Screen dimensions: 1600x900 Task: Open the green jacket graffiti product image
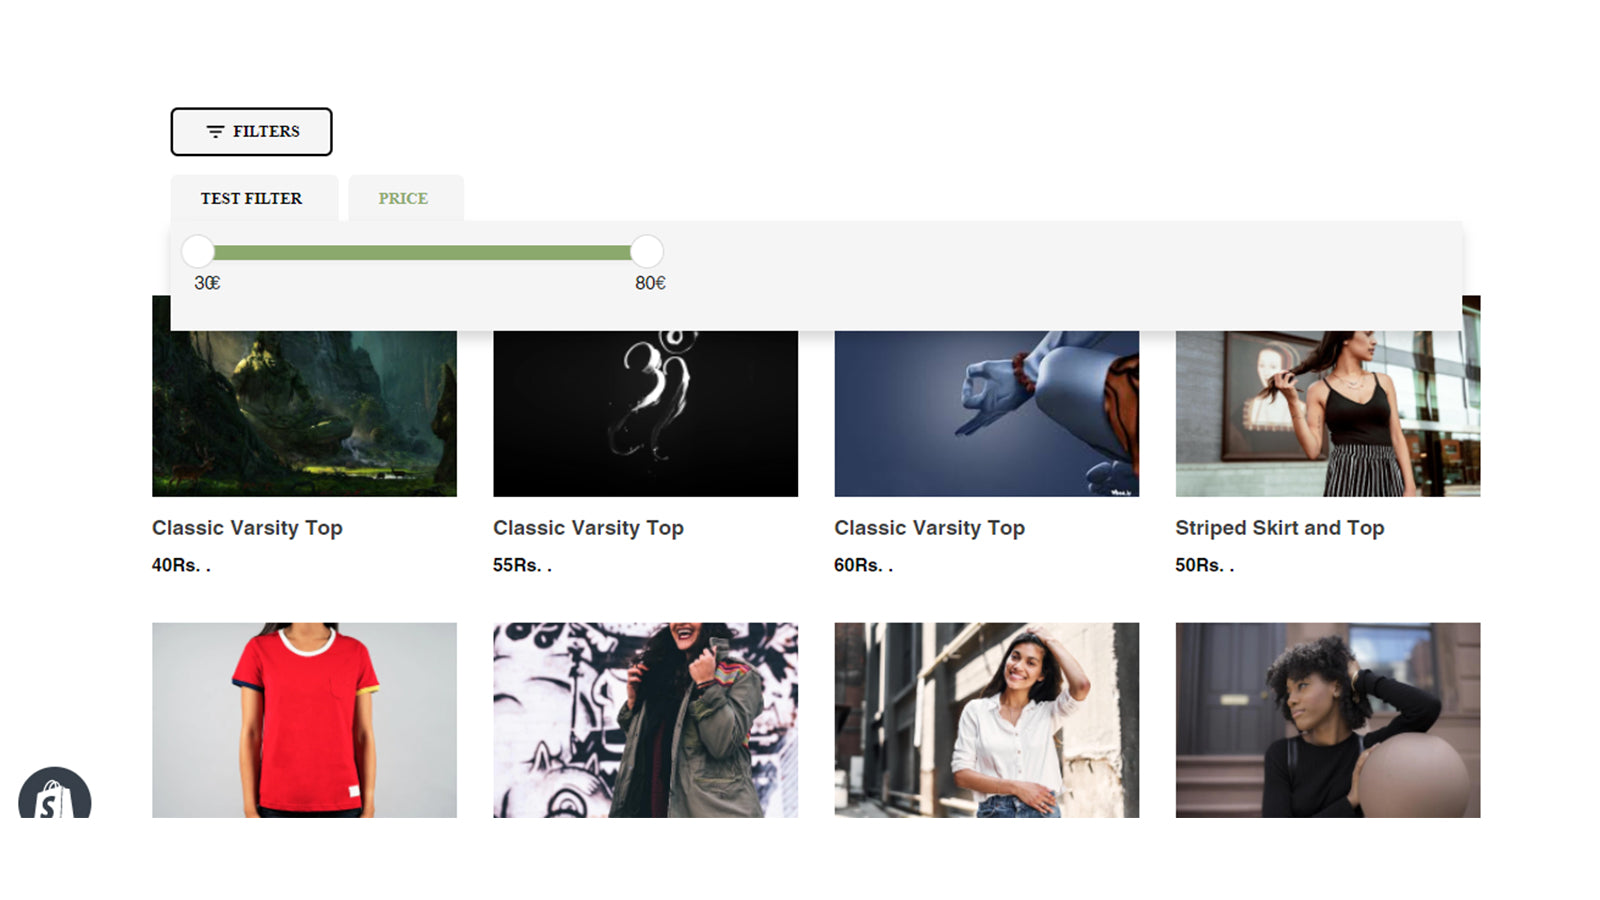(x=645, y=720)
